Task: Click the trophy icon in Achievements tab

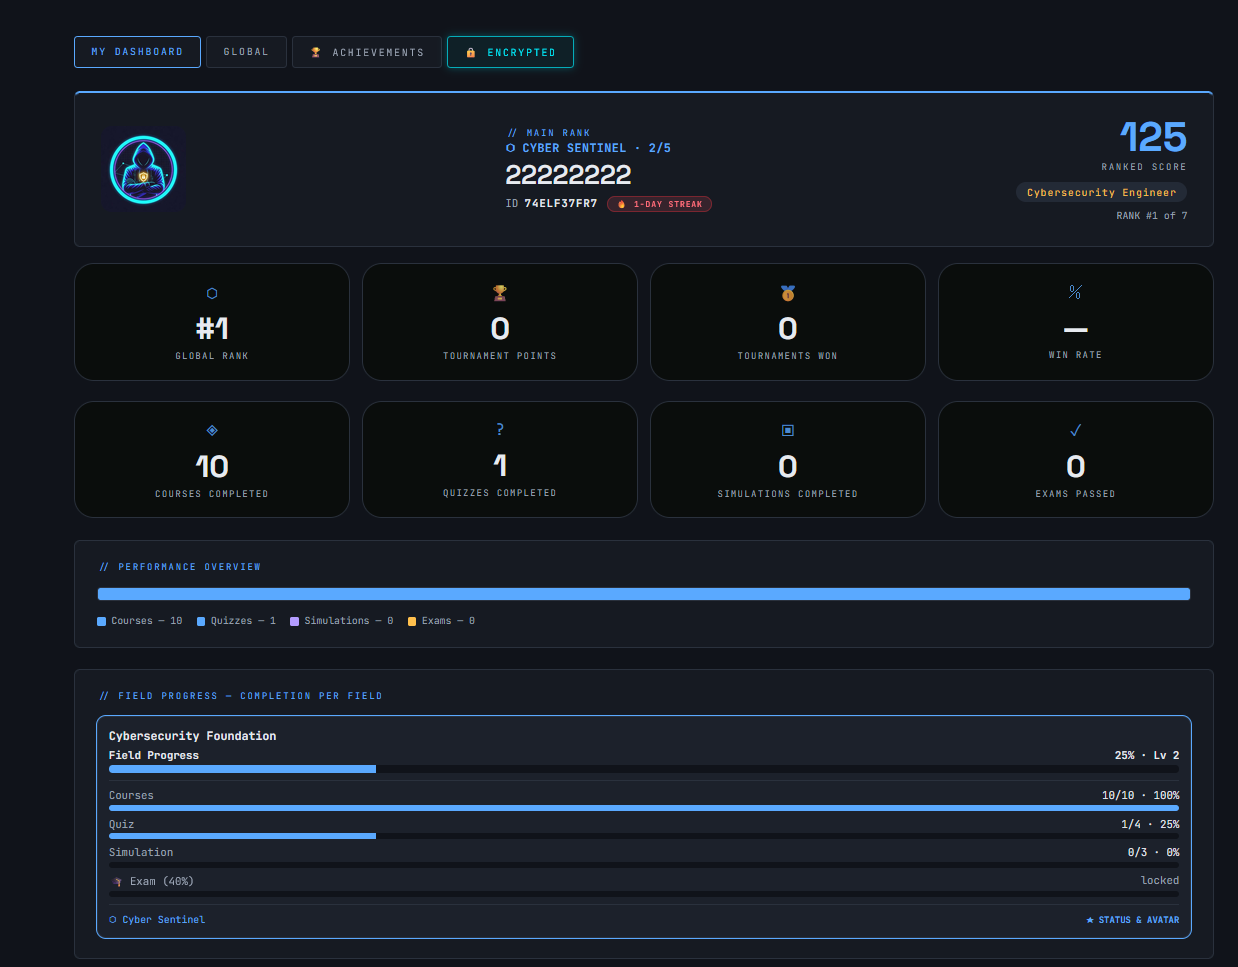Action: (316, 52)
